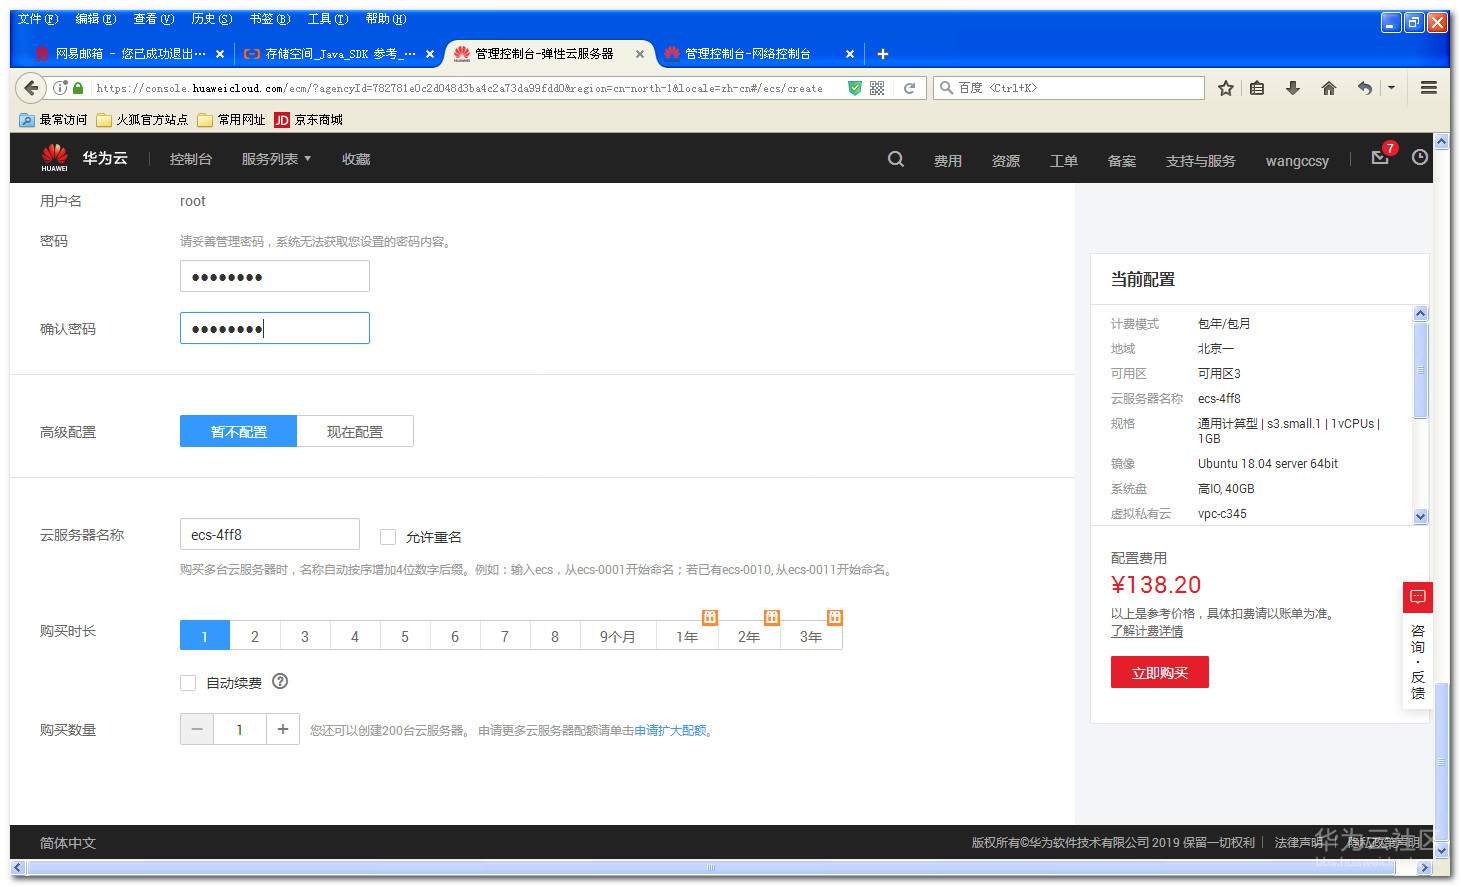Enable the 自动续费 checkbox
The image size is (1461, 887).
[188, 683]
